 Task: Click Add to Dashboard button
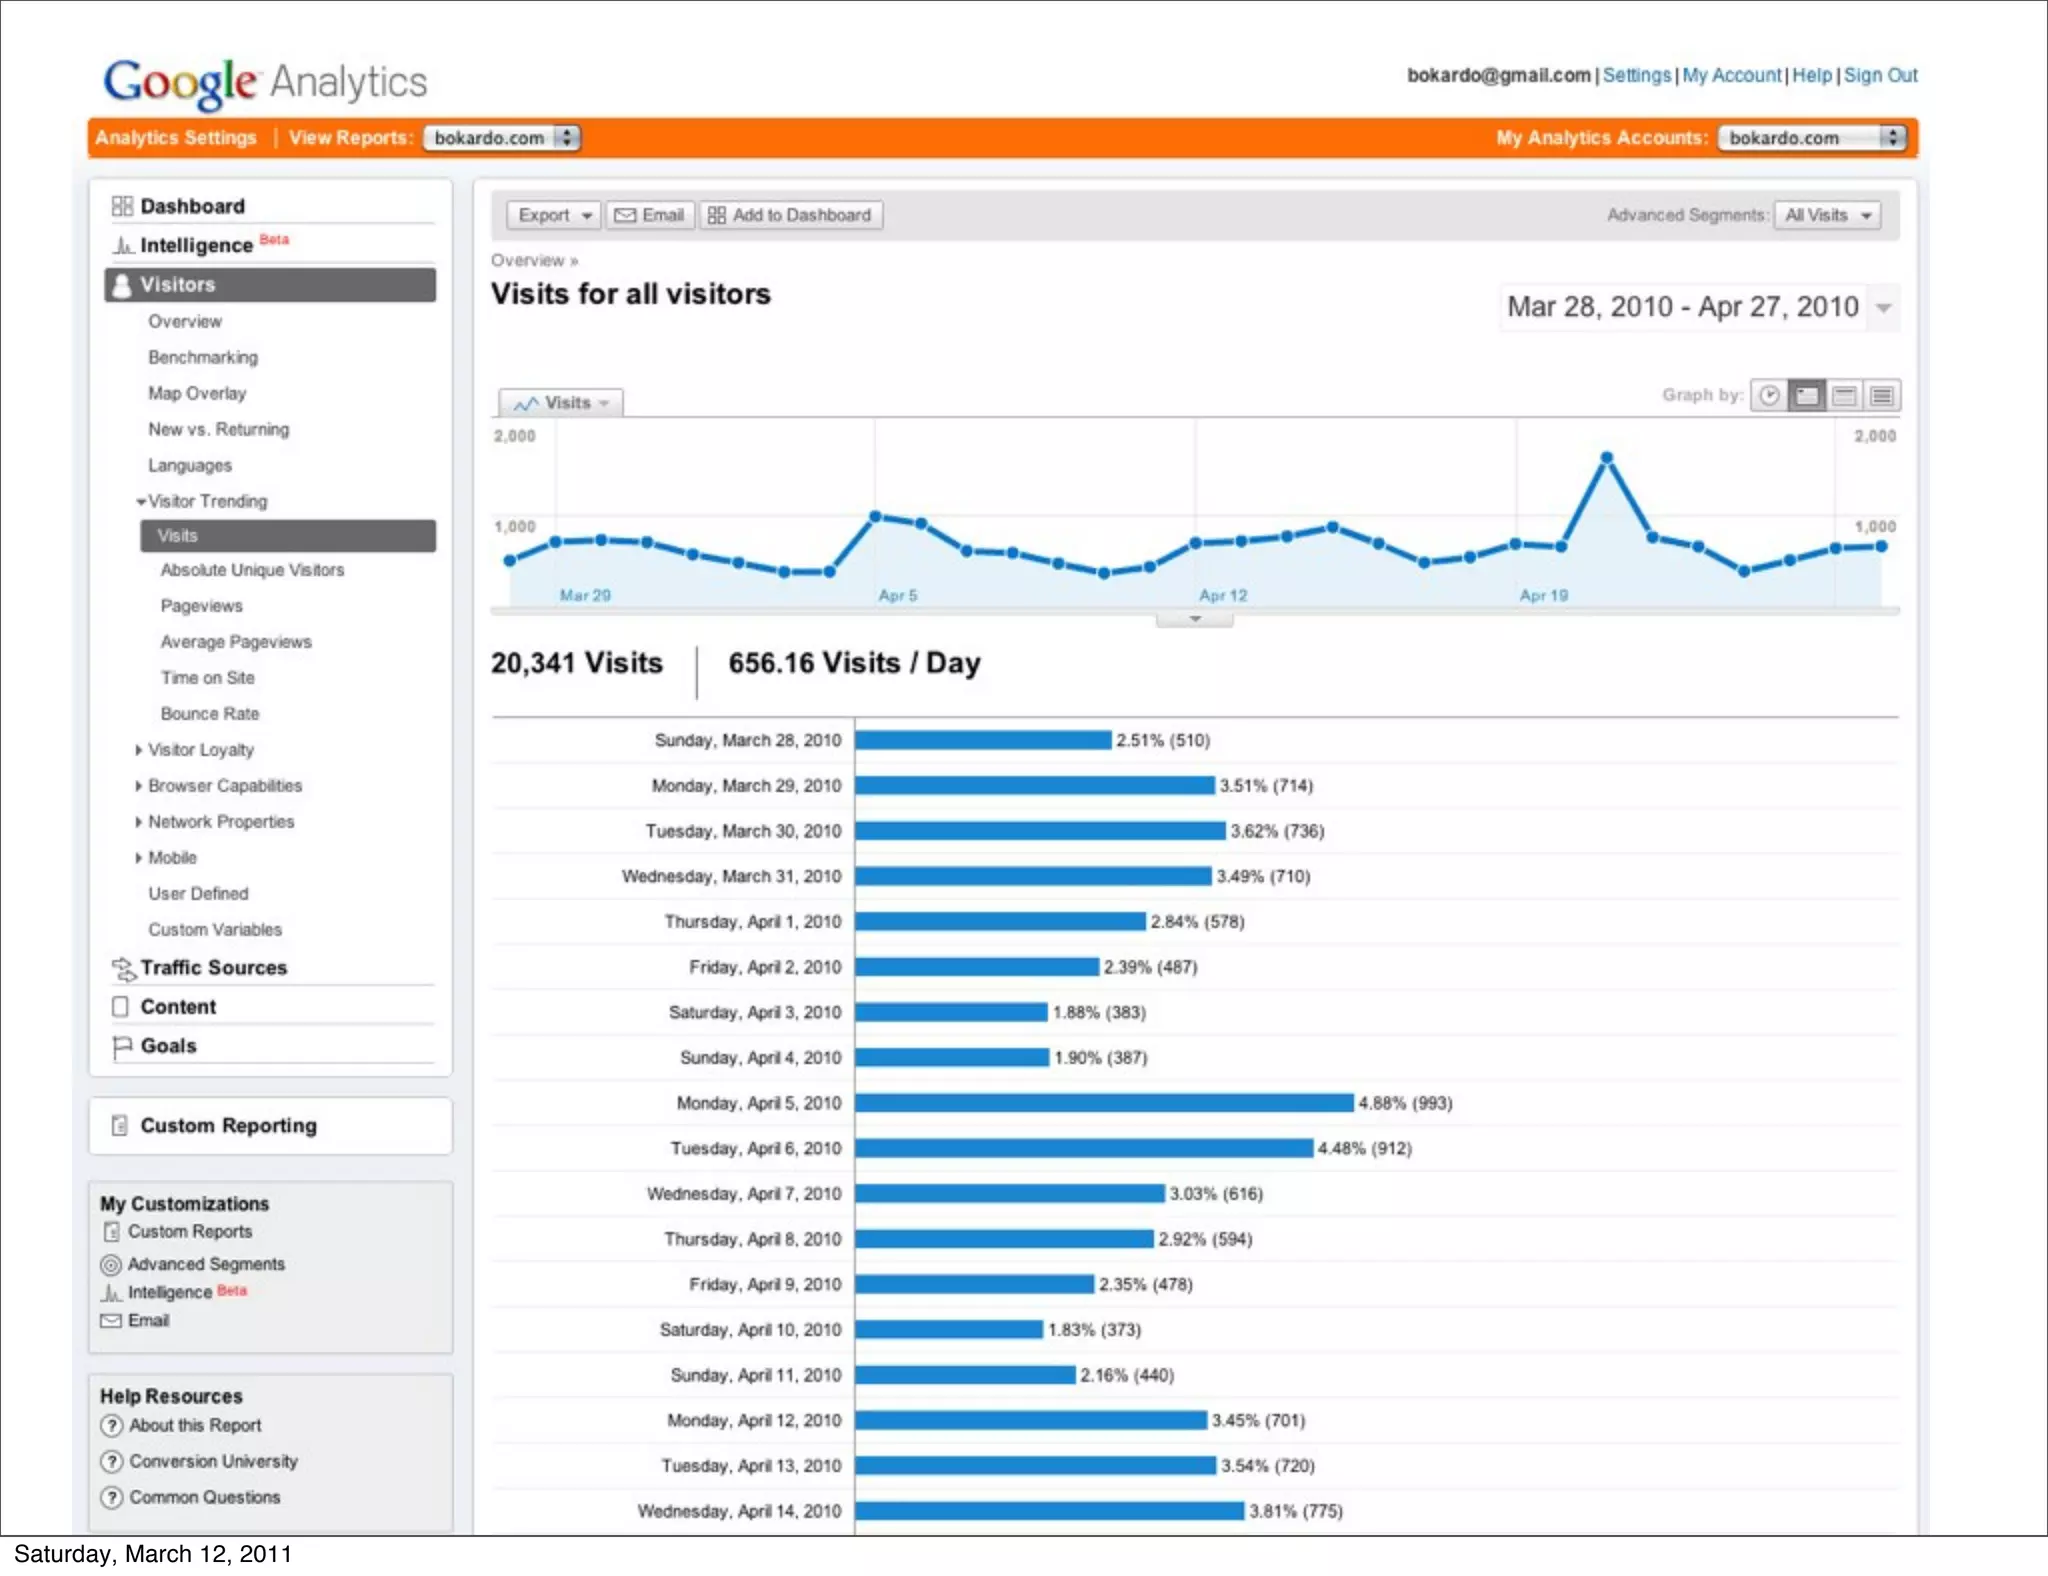pos(790,215)
